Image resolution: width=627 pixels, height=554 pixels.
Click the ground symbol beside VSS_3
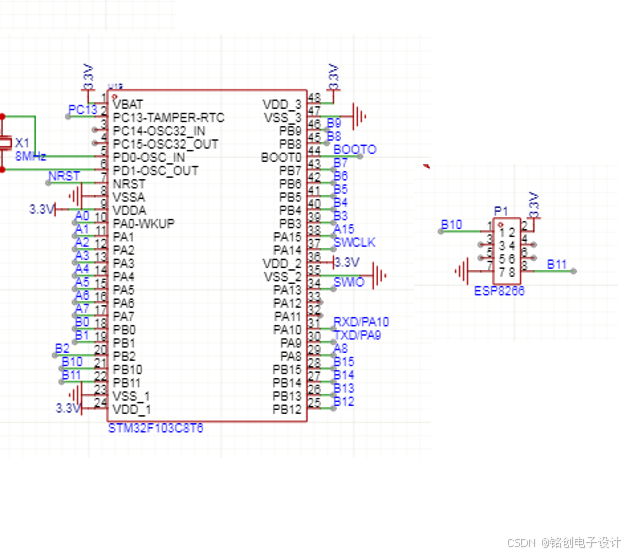[359, 116]
